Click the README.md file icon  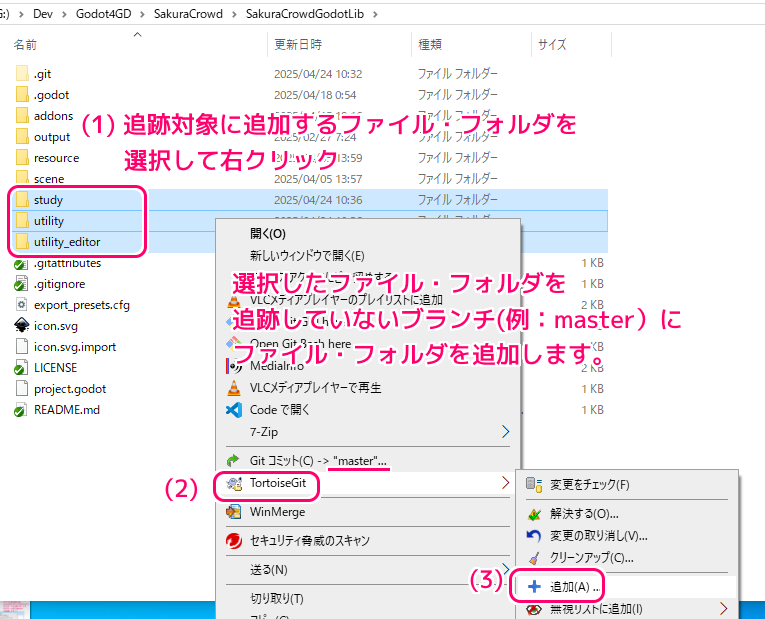click(x=21, y=410)
